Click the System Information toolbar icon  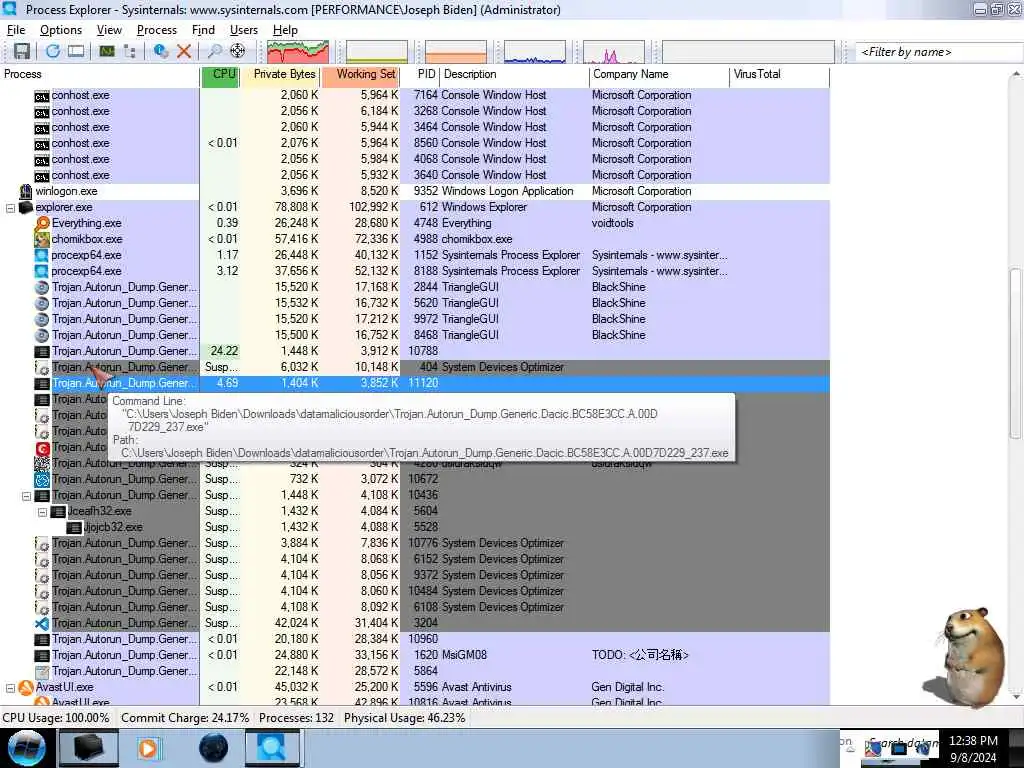(x=106, y=51)
